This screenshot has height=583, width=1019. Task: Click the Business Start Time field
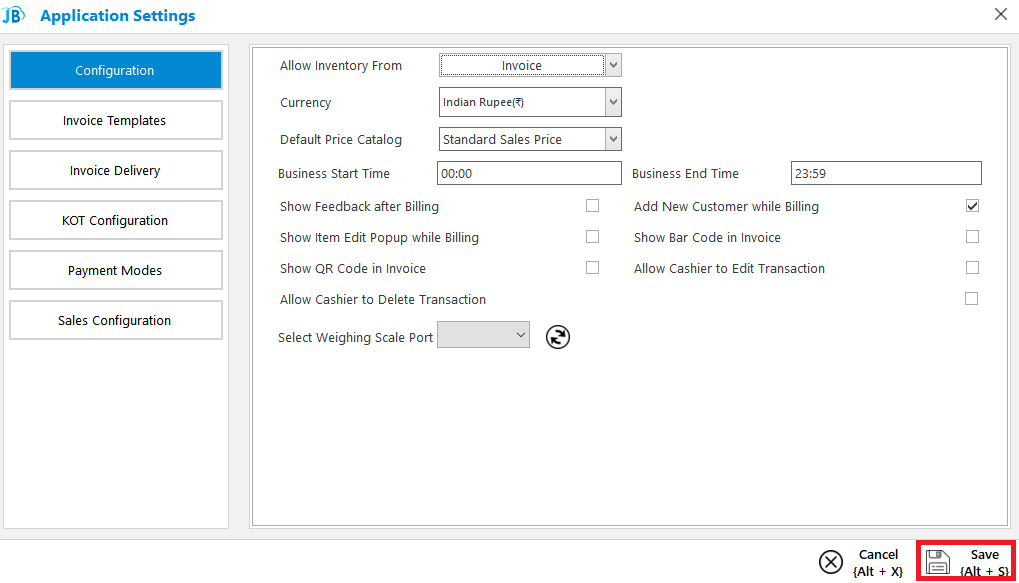point(529,174)
